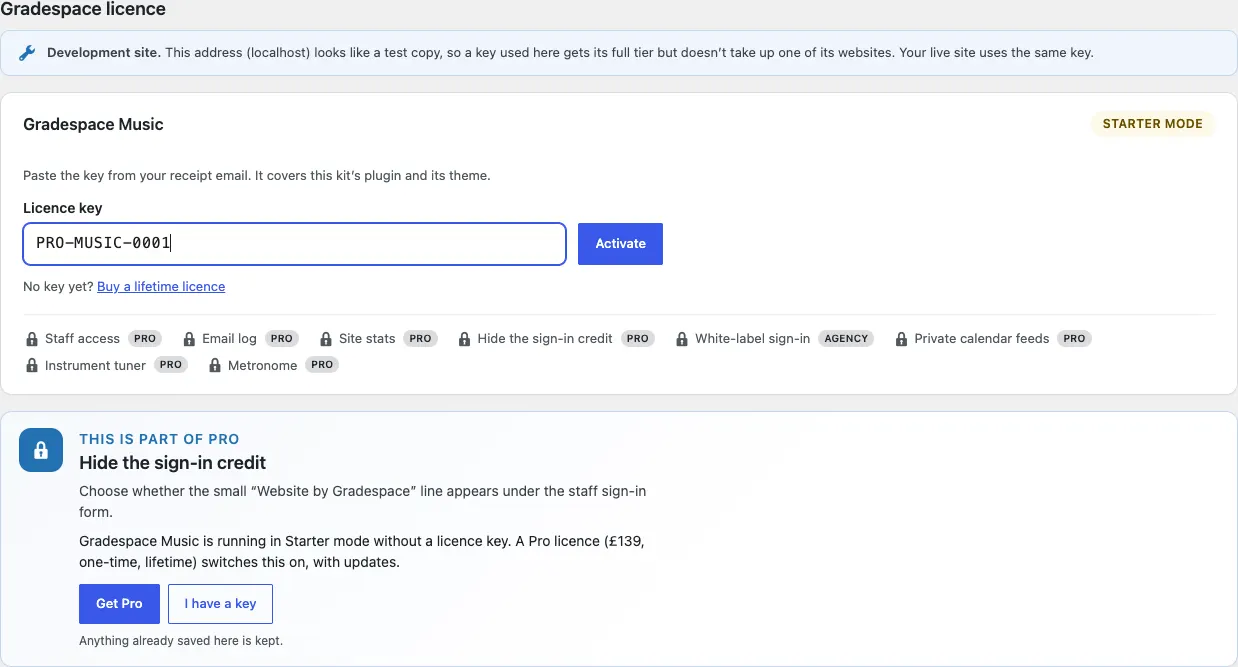The height and width of the screenshot is (667, 1238).
Task: Click the lock icon beside Private calendar feeds
Action: point(901,339)
